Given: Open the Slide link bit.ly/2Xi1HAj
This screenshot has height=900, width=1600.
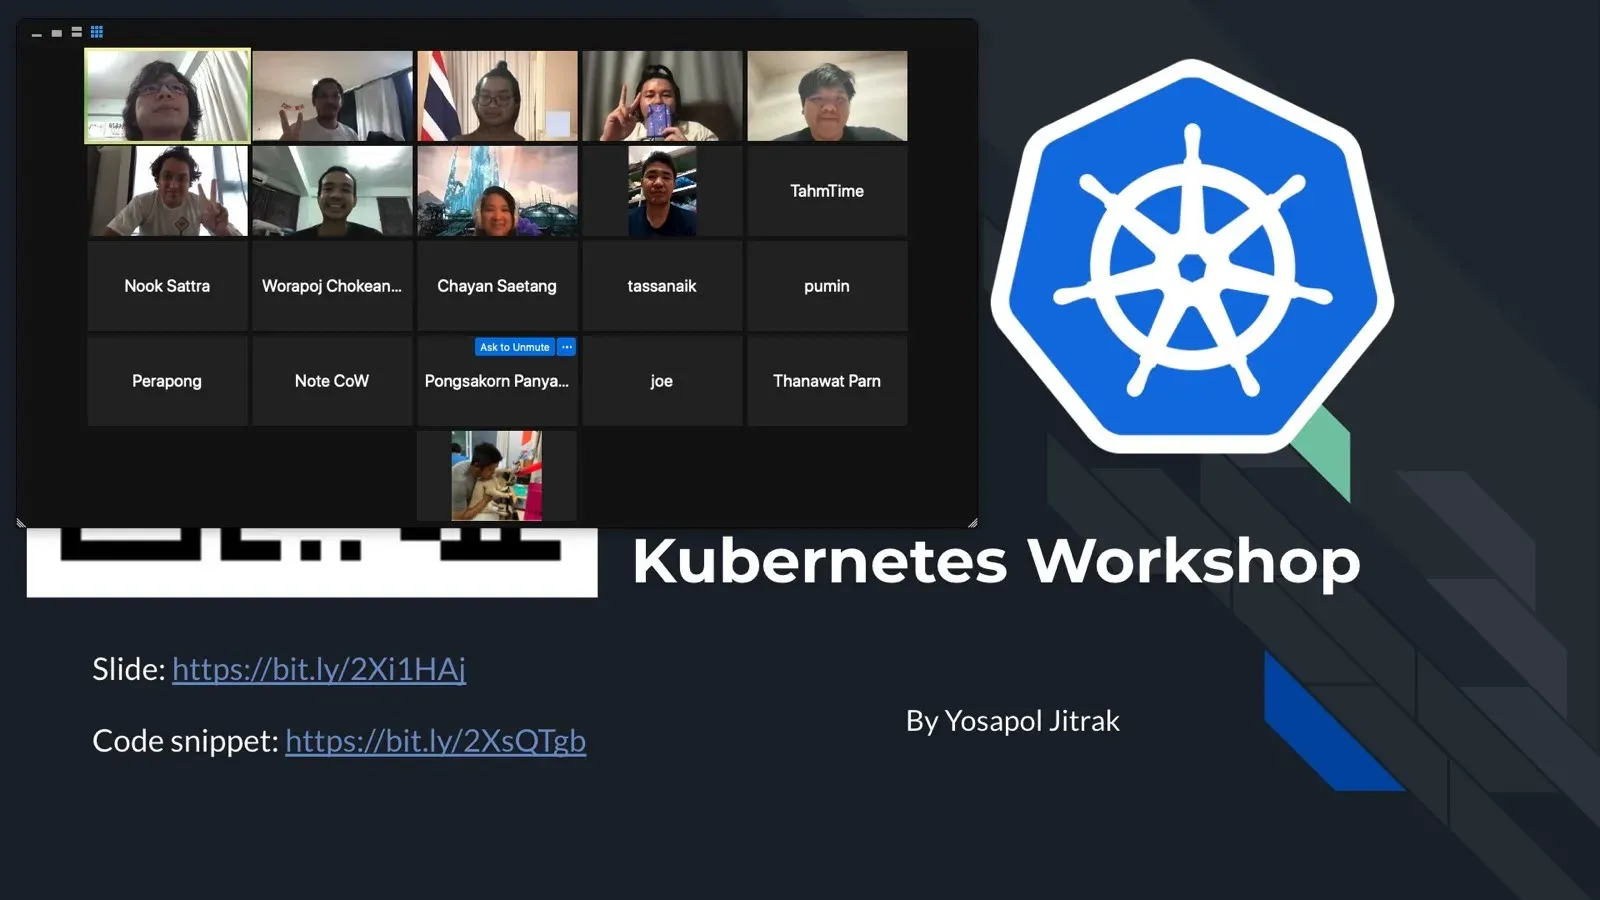Looking at the screenshot, I should point(319,669).
